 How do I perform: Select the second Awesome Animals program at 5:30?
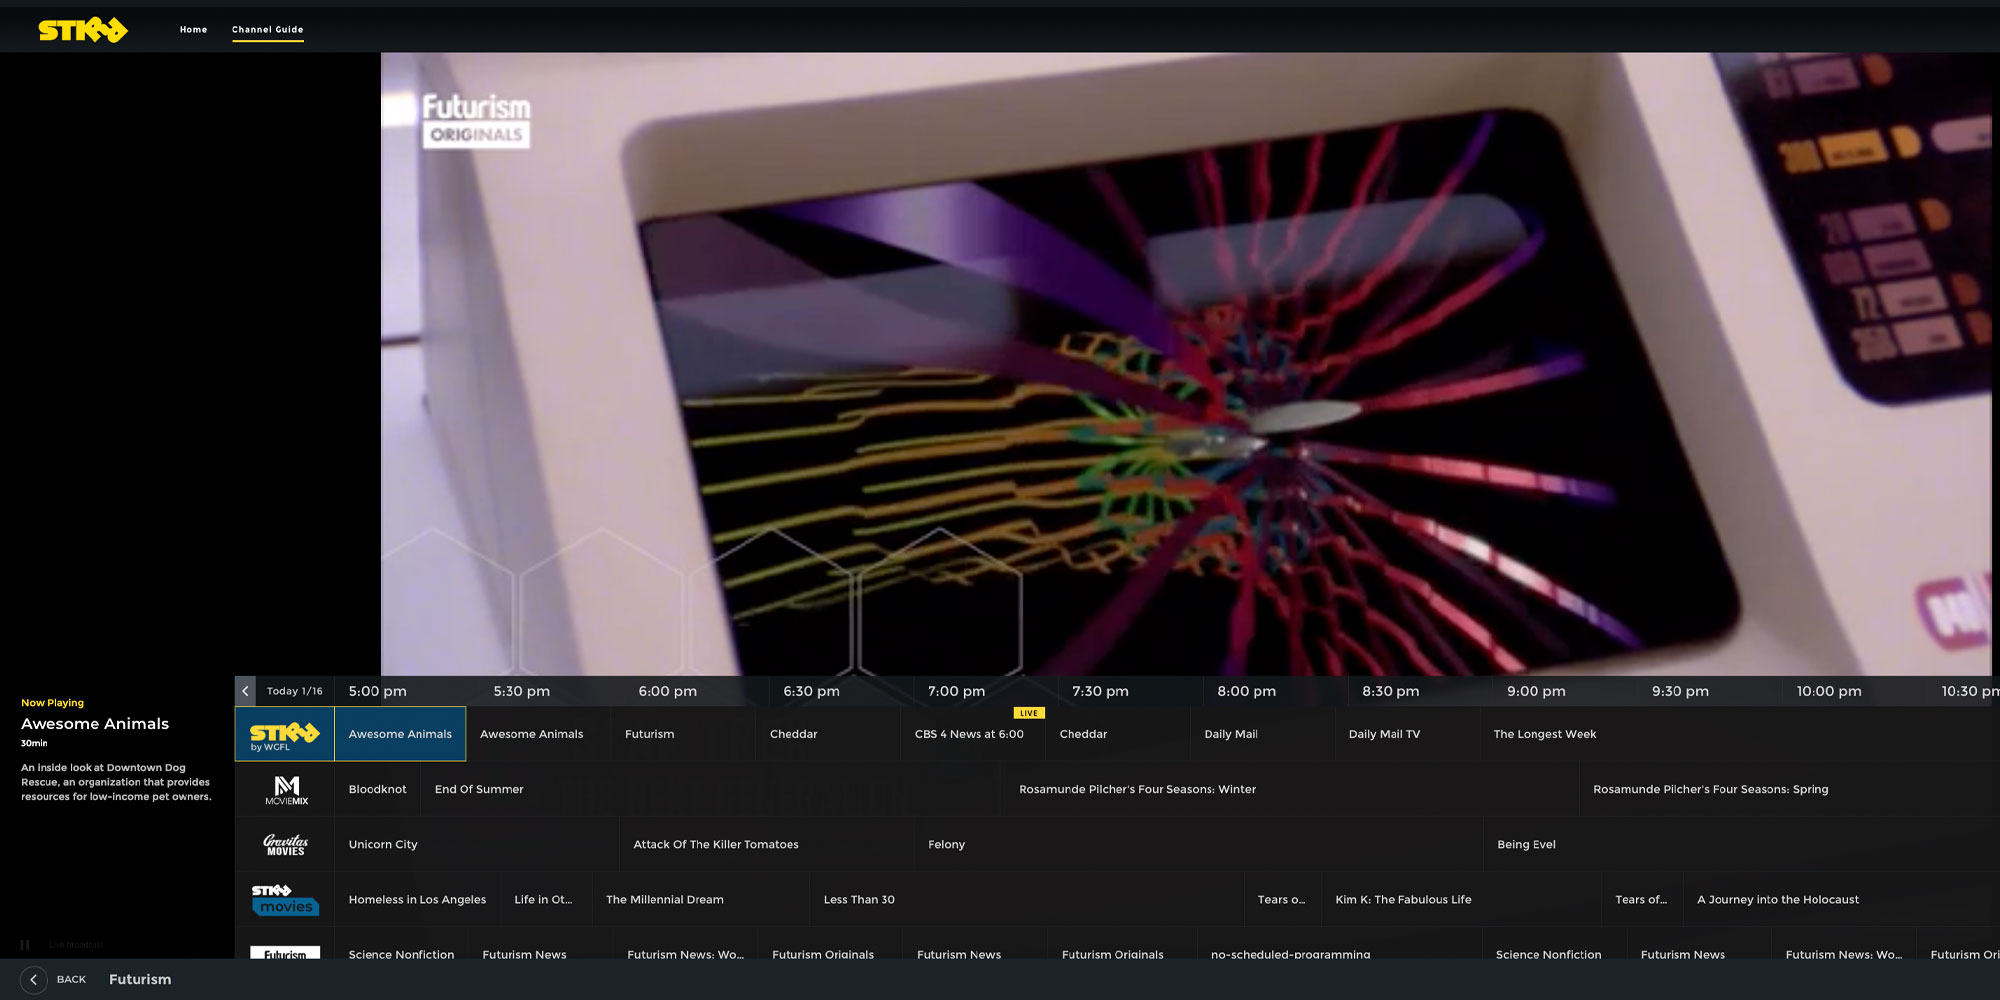tap(538, 734)
